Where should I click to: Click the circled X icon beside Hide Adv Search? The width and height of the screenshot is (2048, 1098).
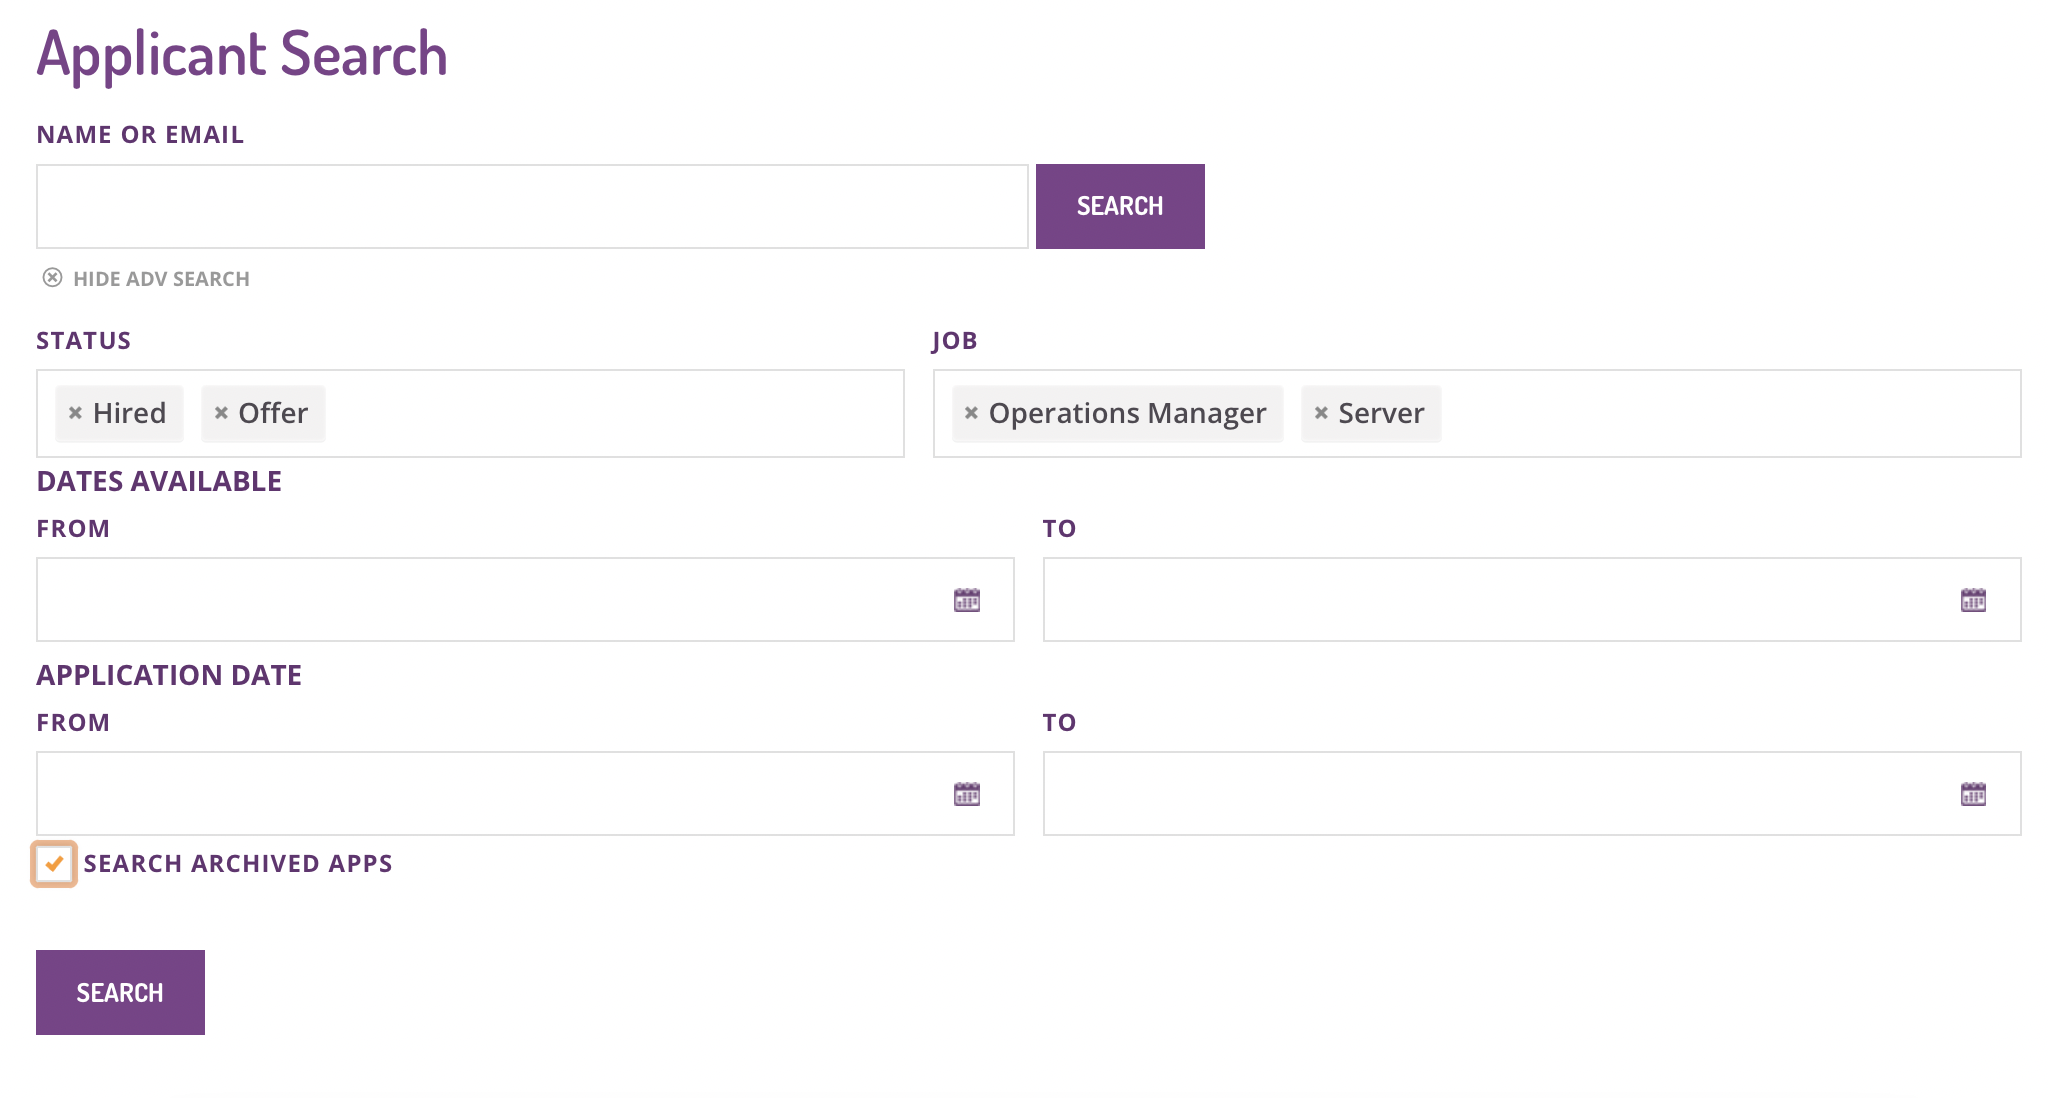52,278
